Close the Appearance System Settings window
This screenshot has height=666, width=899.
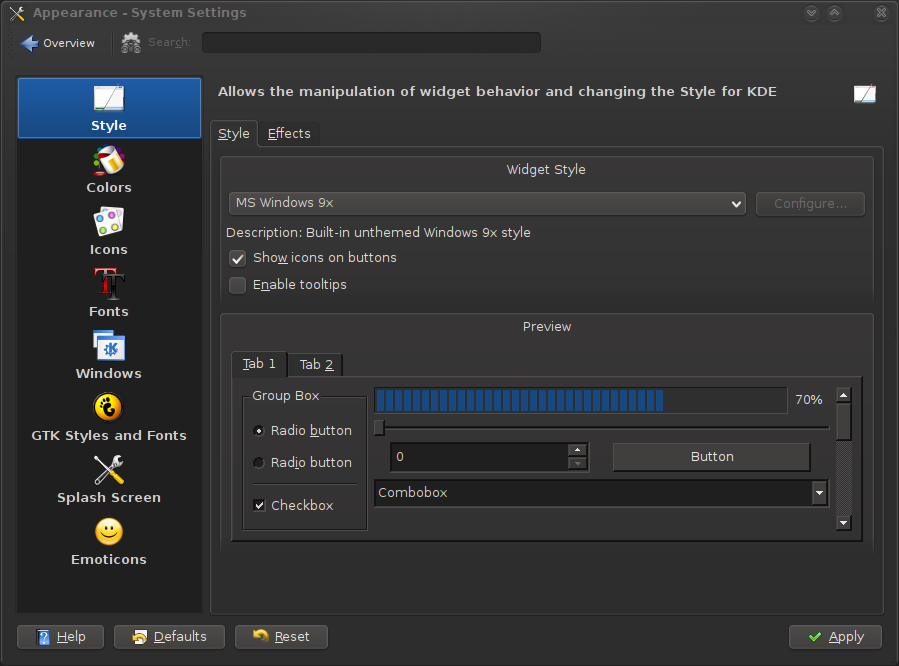[x=882, y=13]
